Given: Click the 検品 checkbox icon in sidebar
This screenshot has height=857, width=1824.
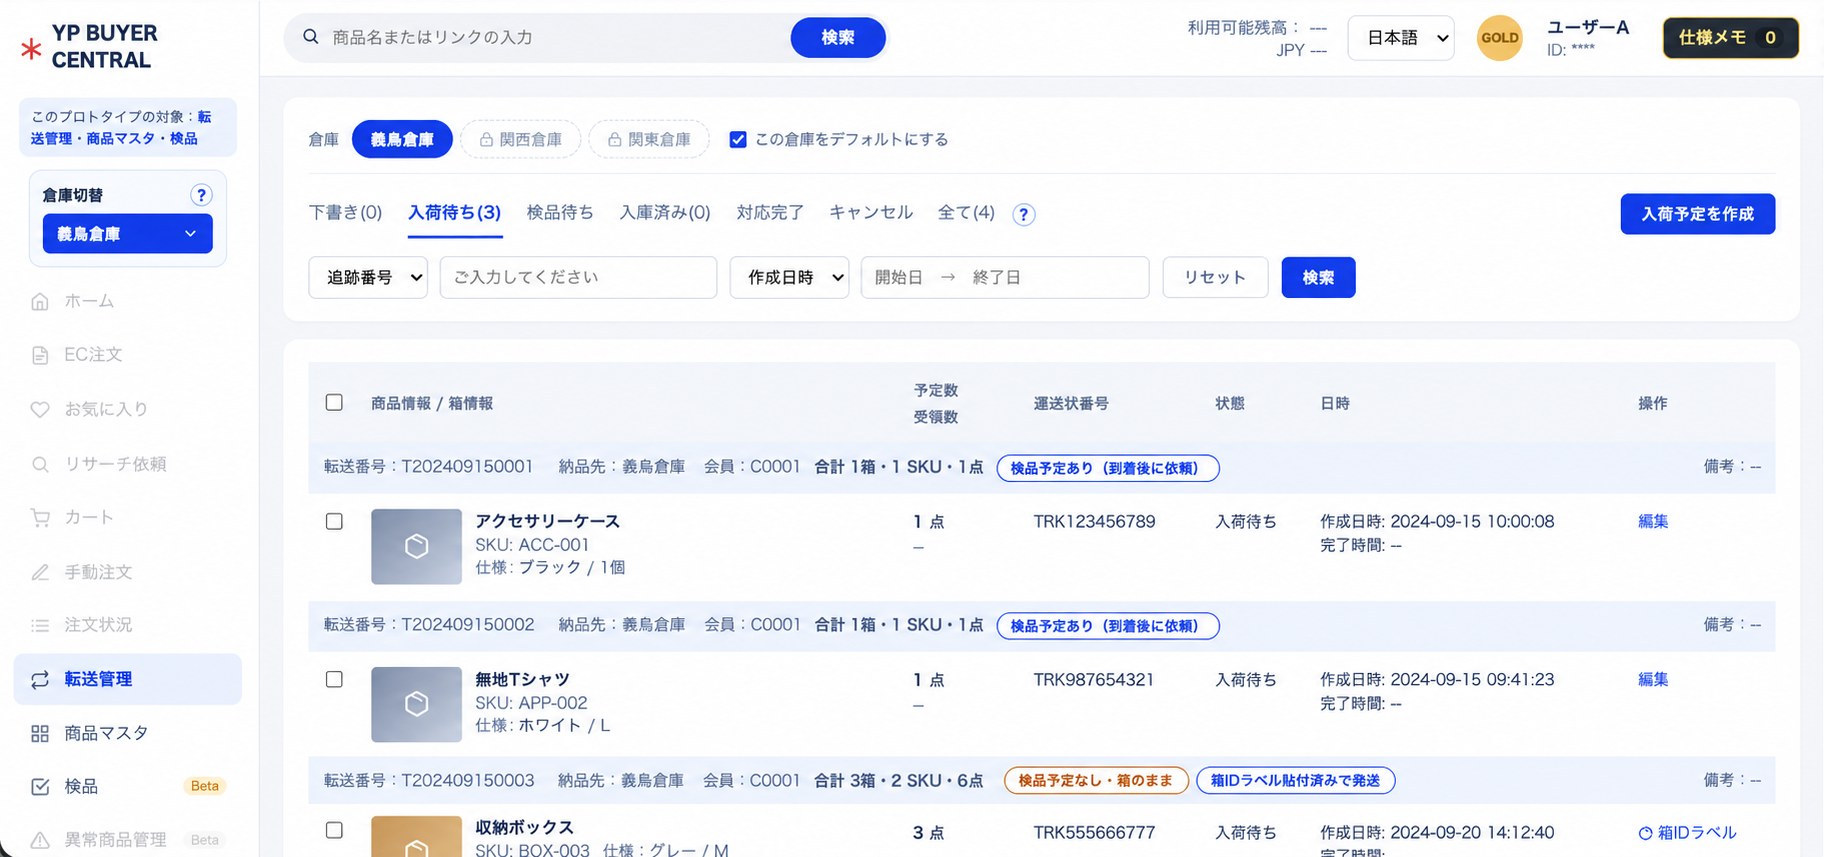Looking at the screenshot, I should [40, 787].
